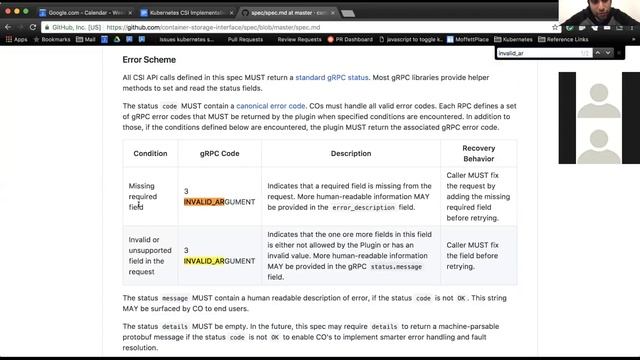The height and width of the screenshot is (360, 640).
Task: Close the Kubernetes CSI Implementation tab
Action: 231,13
